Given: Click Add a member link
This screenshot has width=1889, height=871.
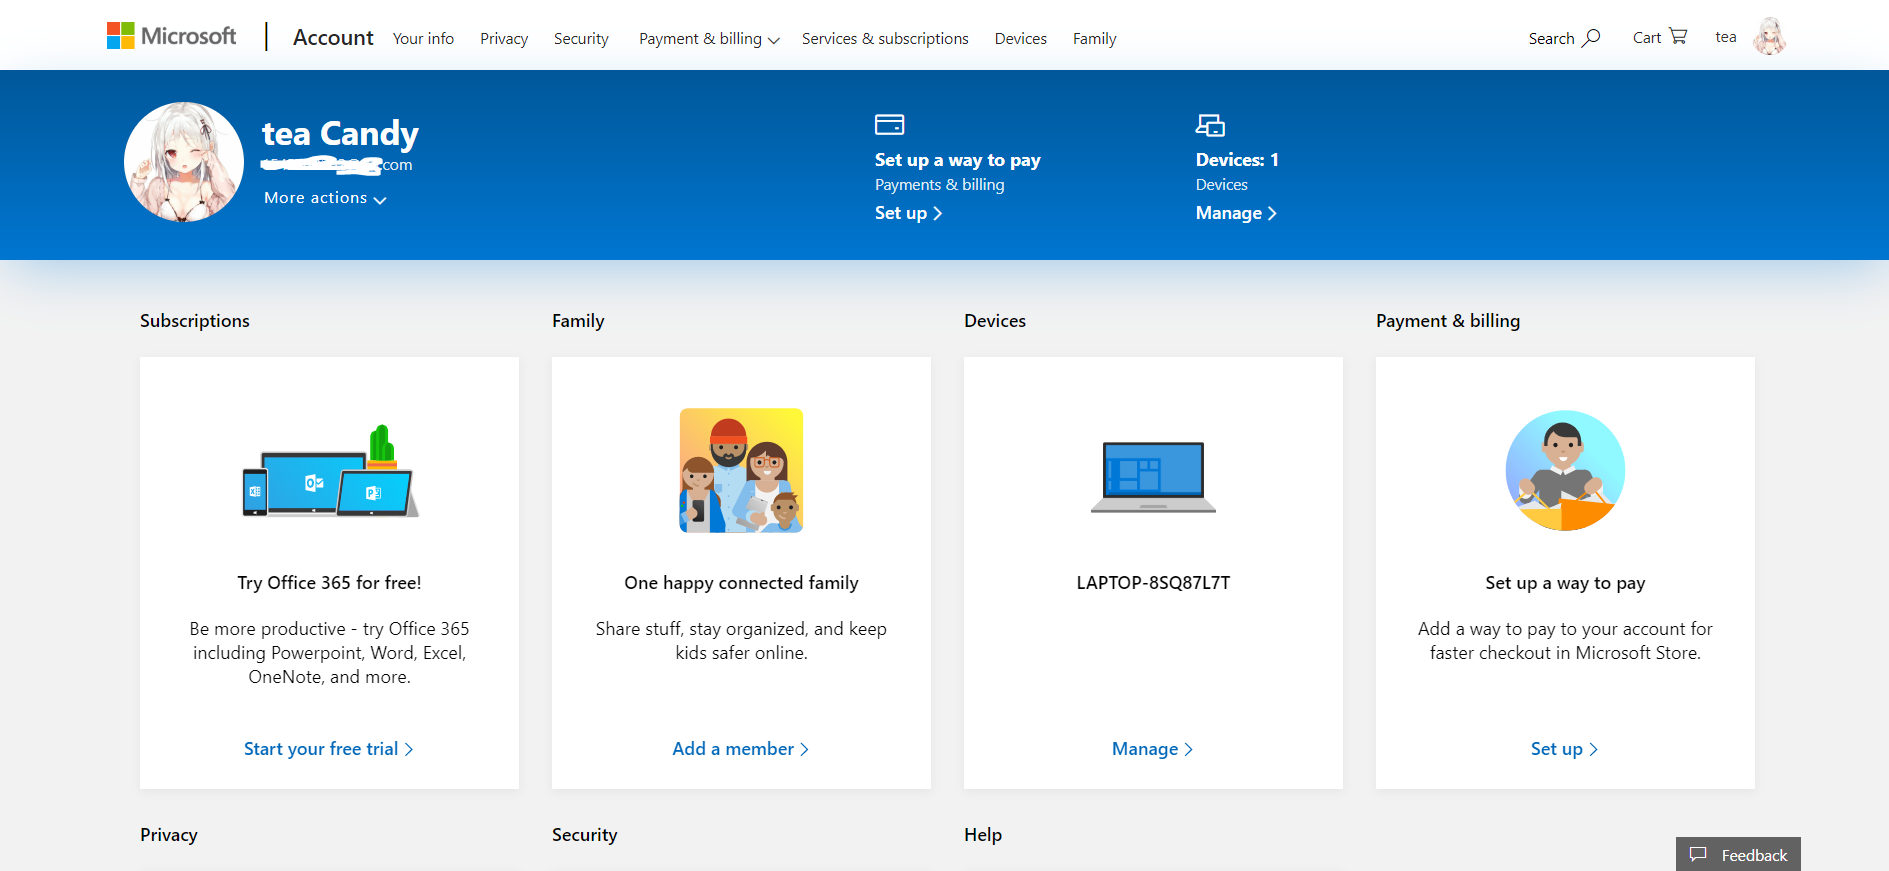Looking at the screenshot, I should [x=741, y=749].
